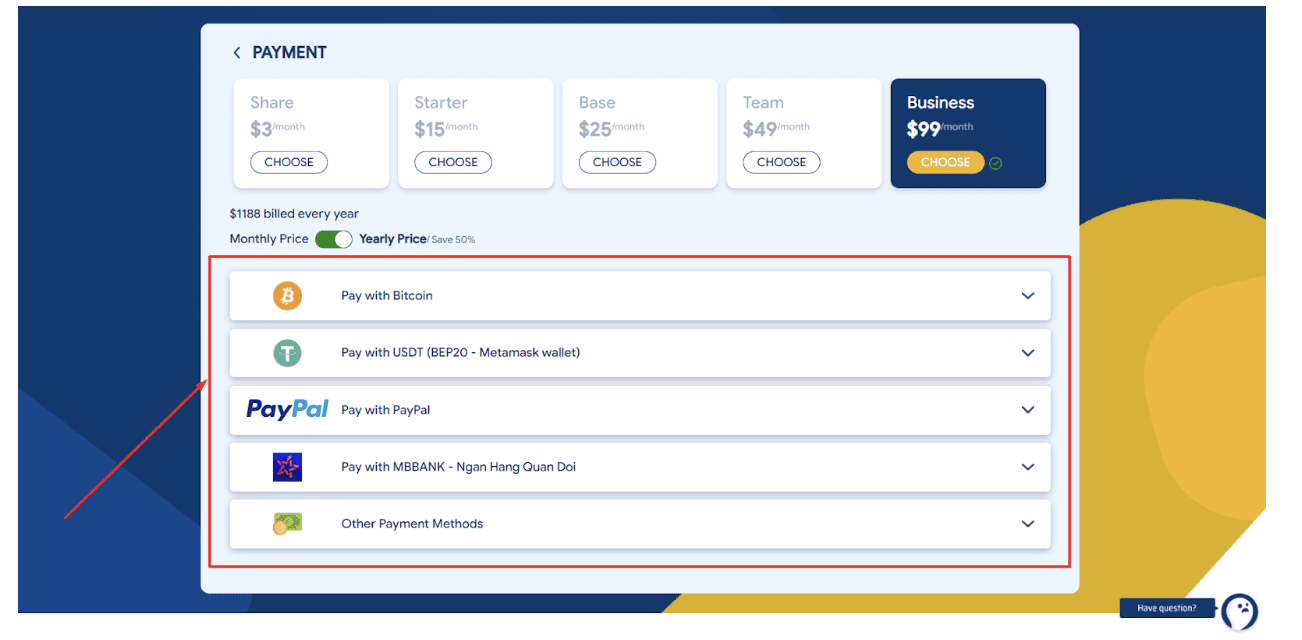Image resolution: width=1302 pixels, height=640 pixels.
Task: Toggle the Monthly/Yearly price switch
Action: point(334,239)
